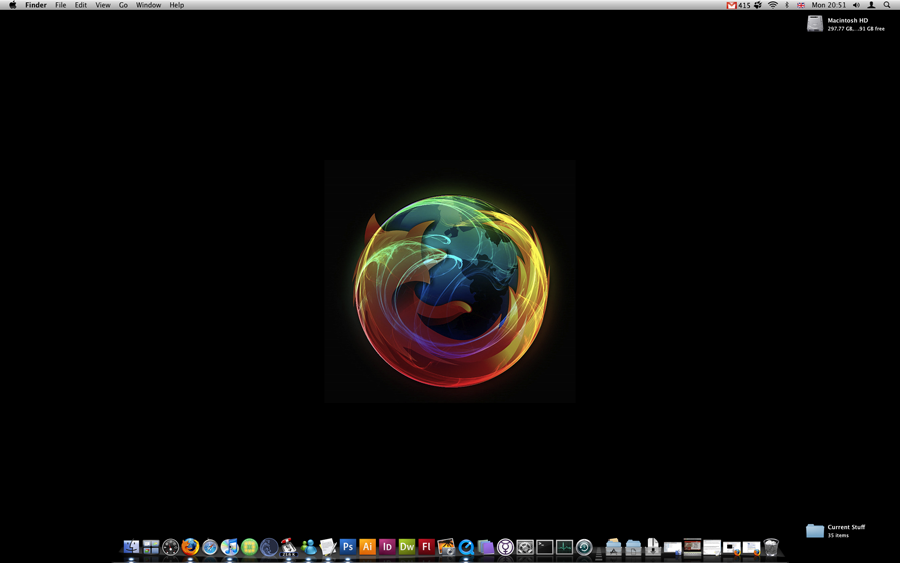
Task: Open the File menu
Action: point(60,5)
